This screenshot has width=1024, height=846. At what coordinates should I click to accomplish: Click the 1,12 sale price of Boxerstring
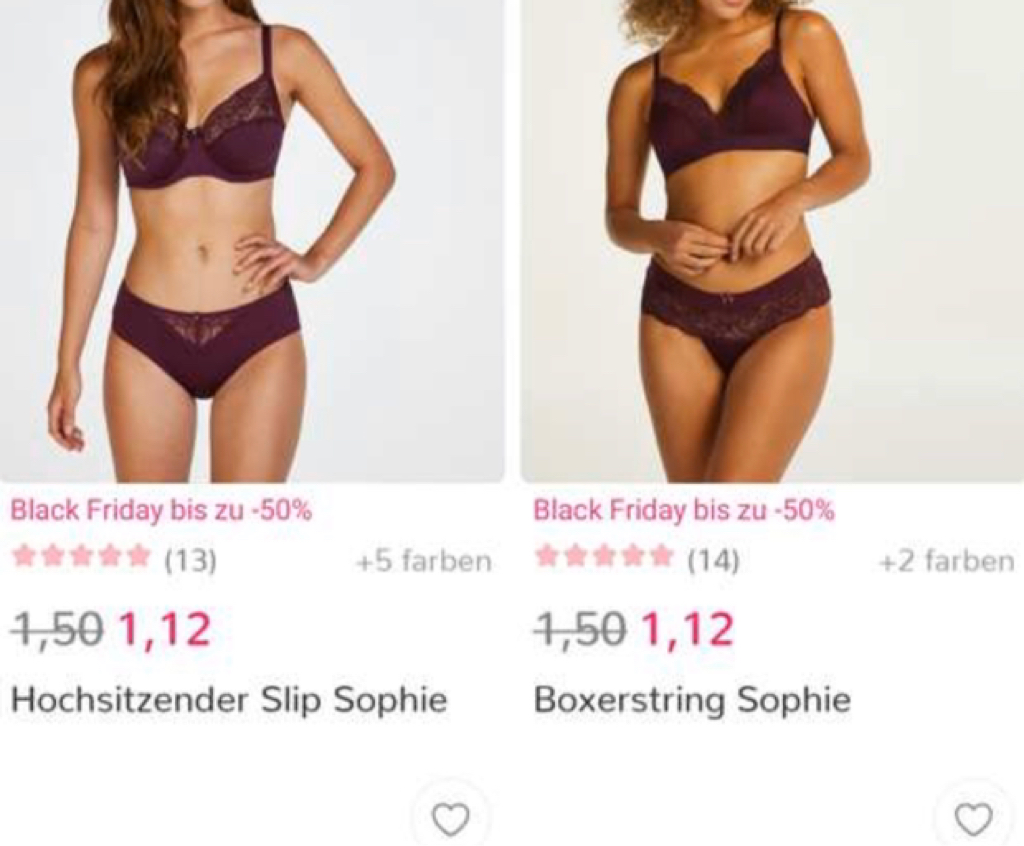[687, 628]
